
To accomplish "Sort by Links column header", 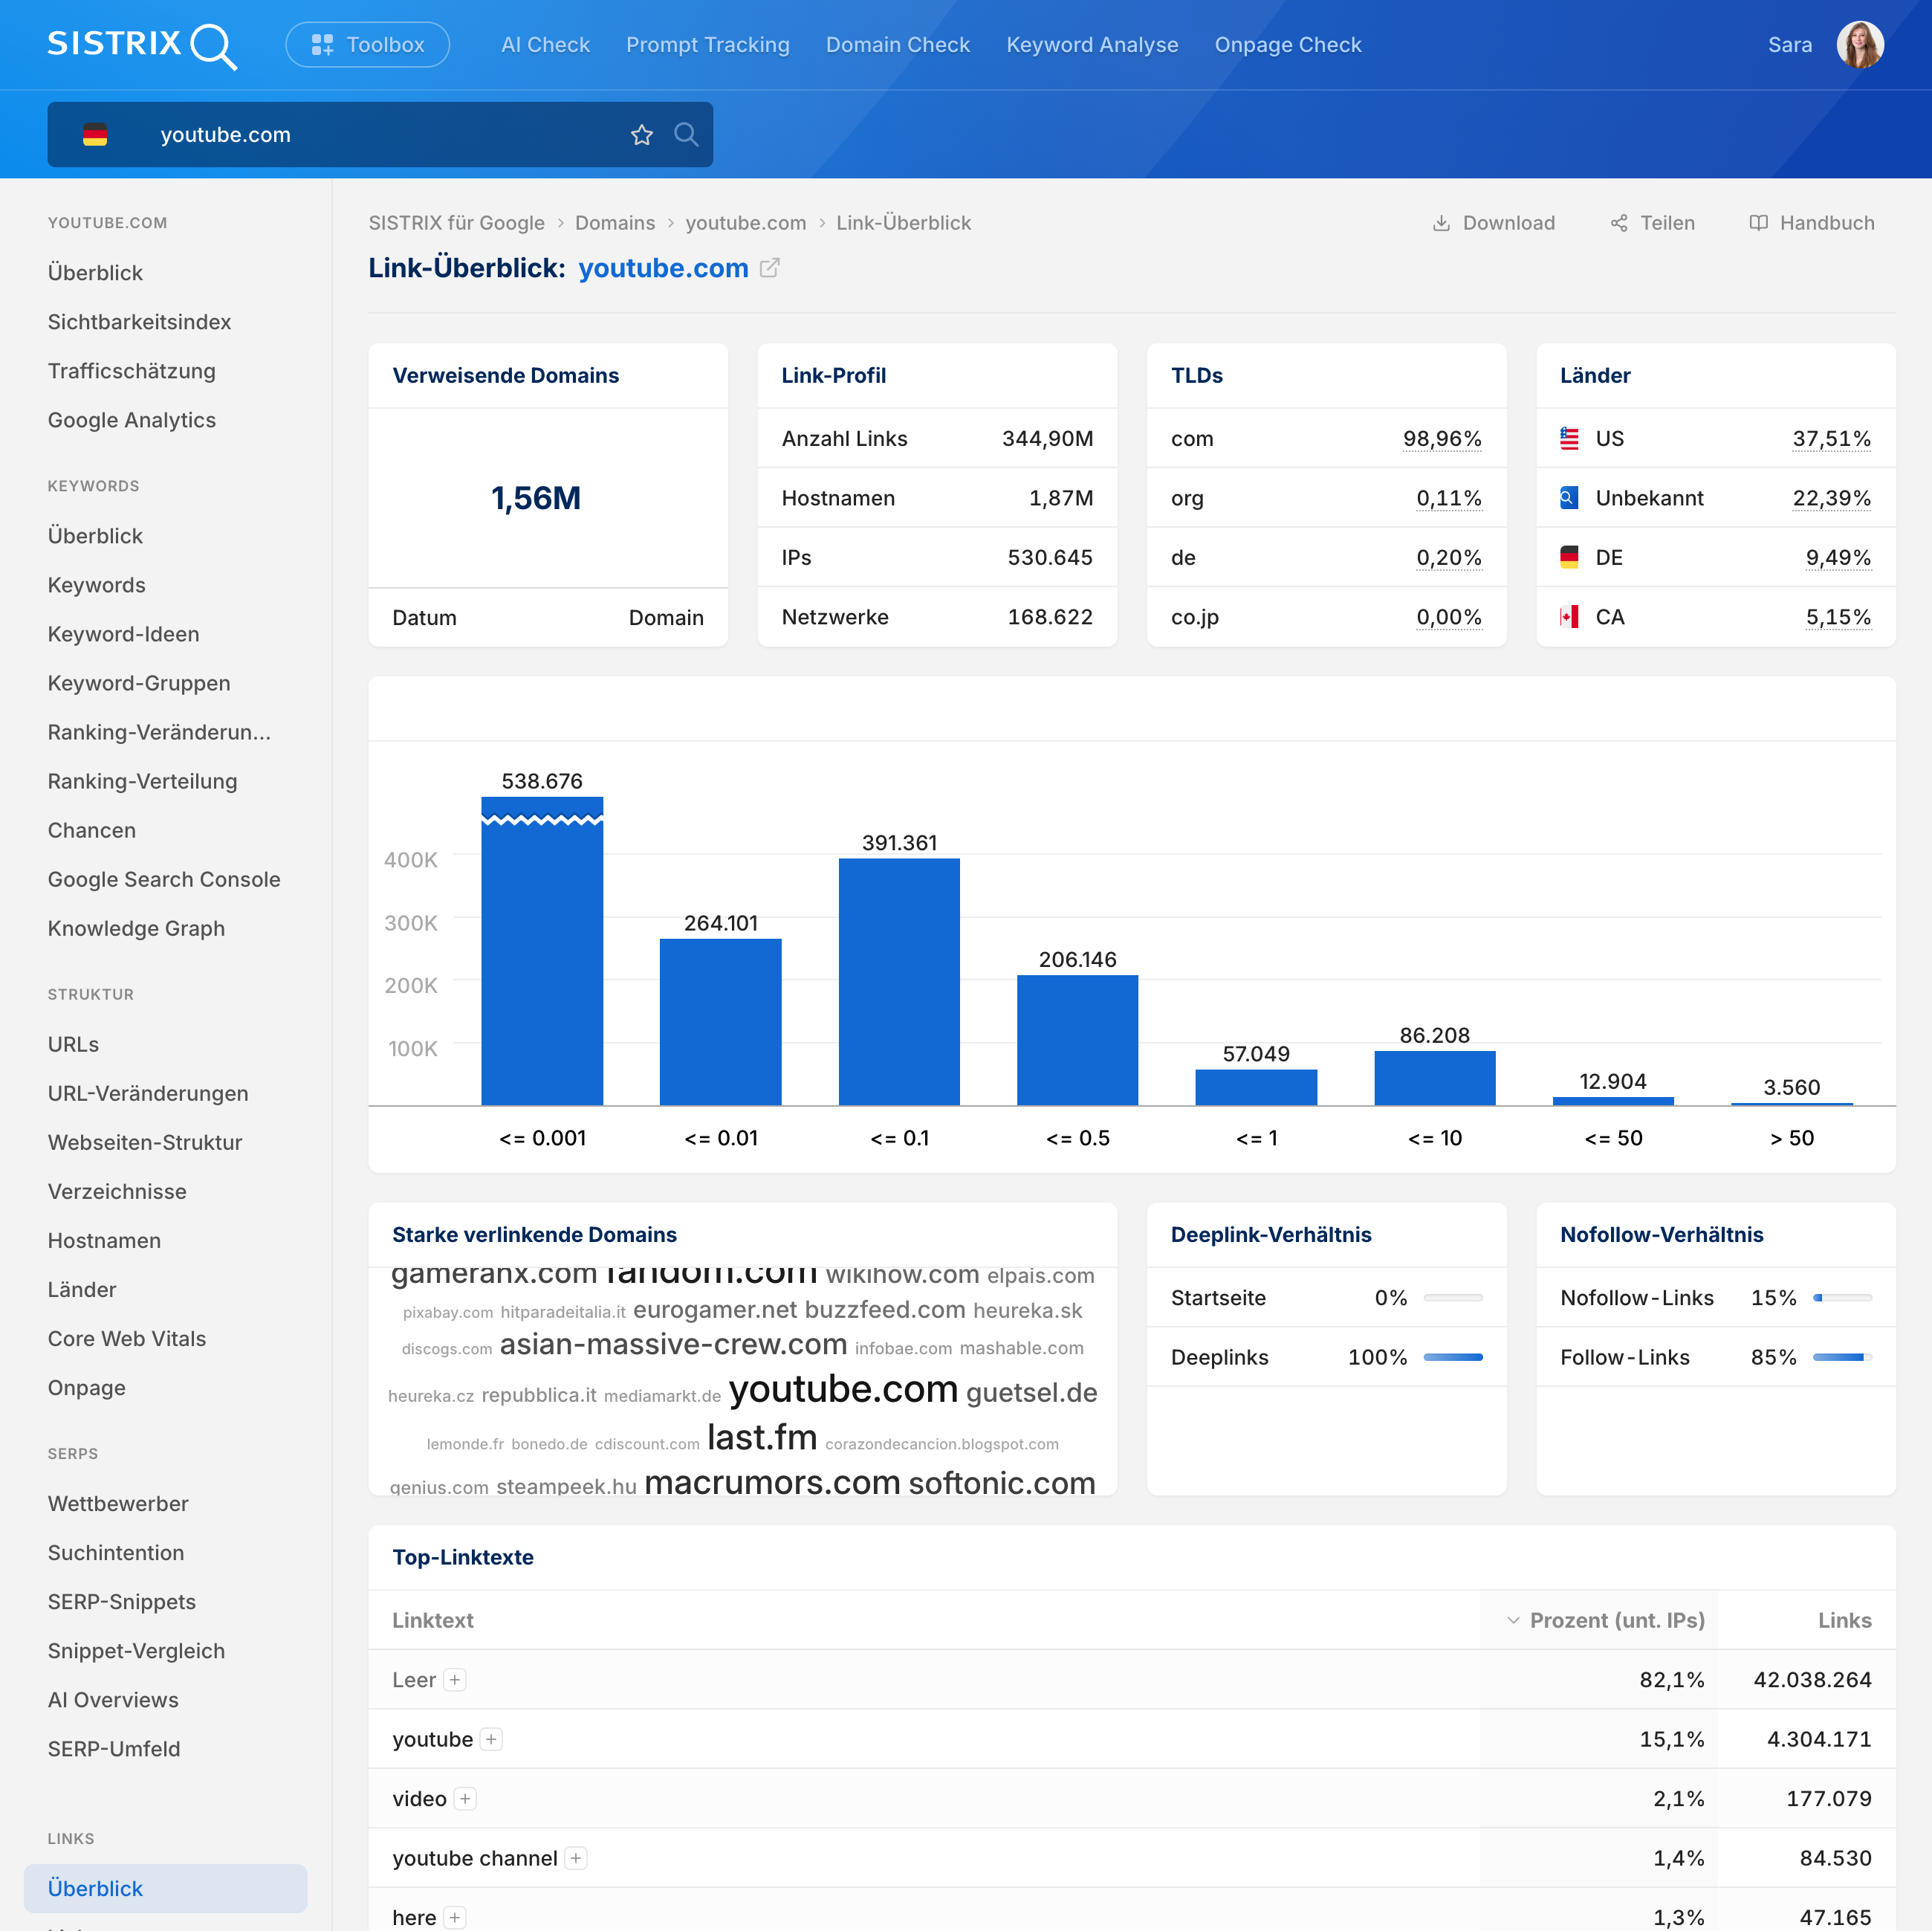I will pos(1844,1620).
